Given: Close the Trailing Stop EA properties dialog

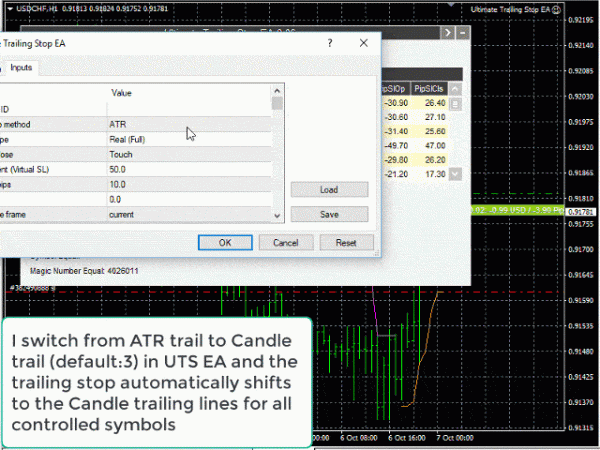Looking at the screenshot, I should click(x=363, y=44).
